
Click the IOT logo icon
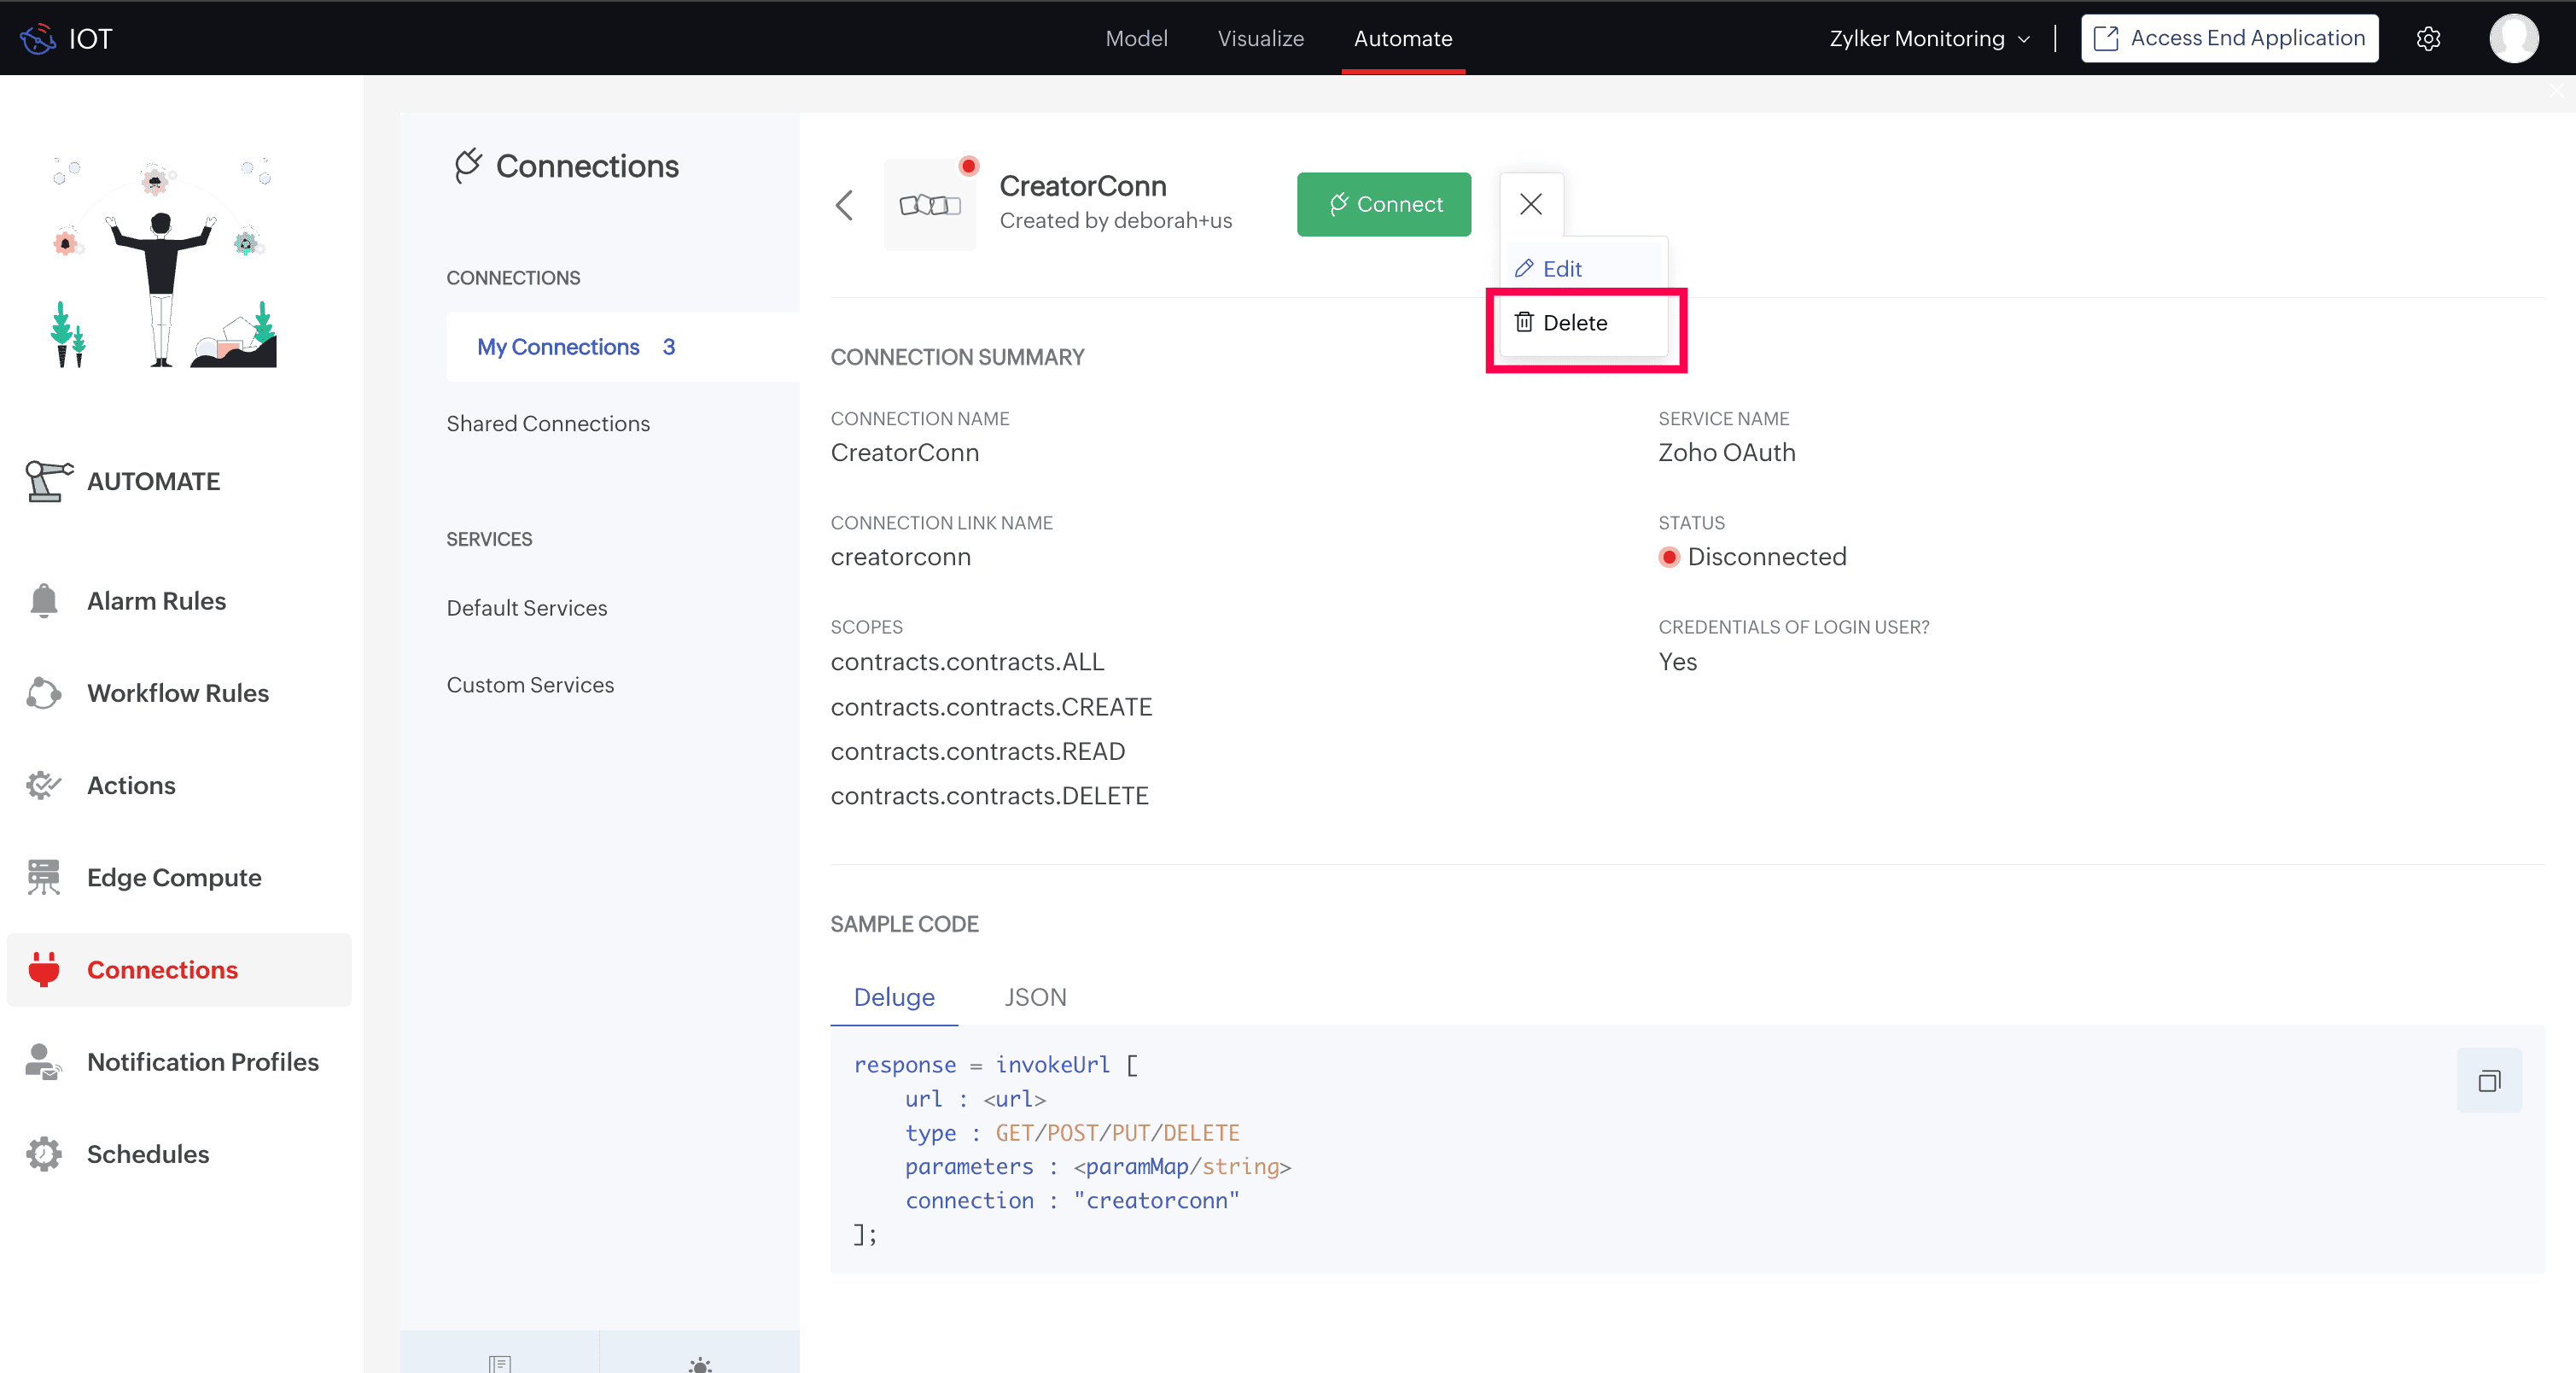(x=38, y=38)
